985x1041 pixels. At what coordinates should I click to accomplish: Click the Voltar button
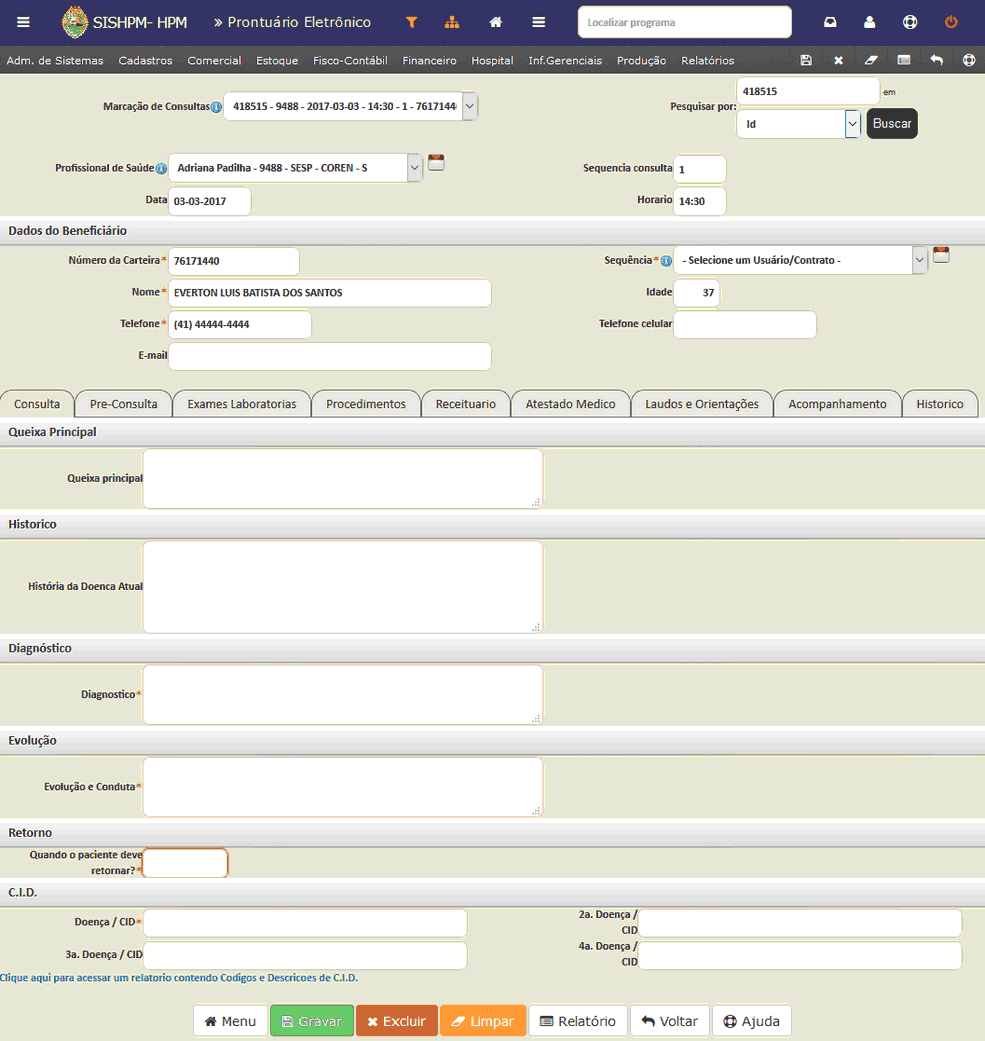click(x=670, y=1021)
